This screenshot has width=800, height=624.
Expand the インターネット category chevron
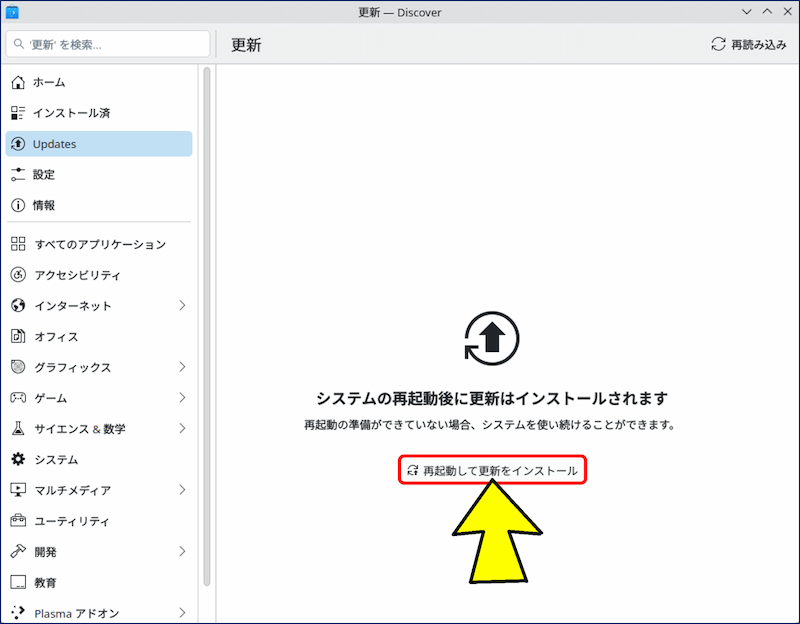coord(182,306)
